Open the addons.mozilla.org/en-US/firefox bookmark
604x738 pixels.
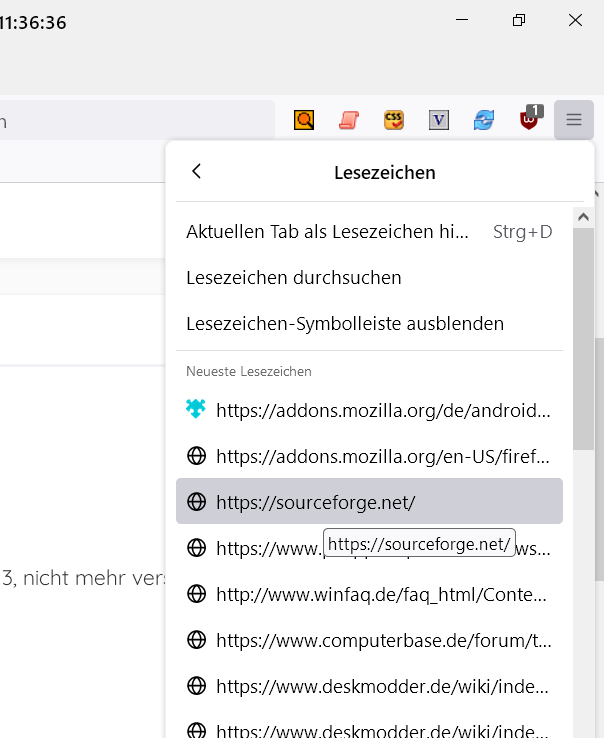pyautogui.click(x=382, y=456)
